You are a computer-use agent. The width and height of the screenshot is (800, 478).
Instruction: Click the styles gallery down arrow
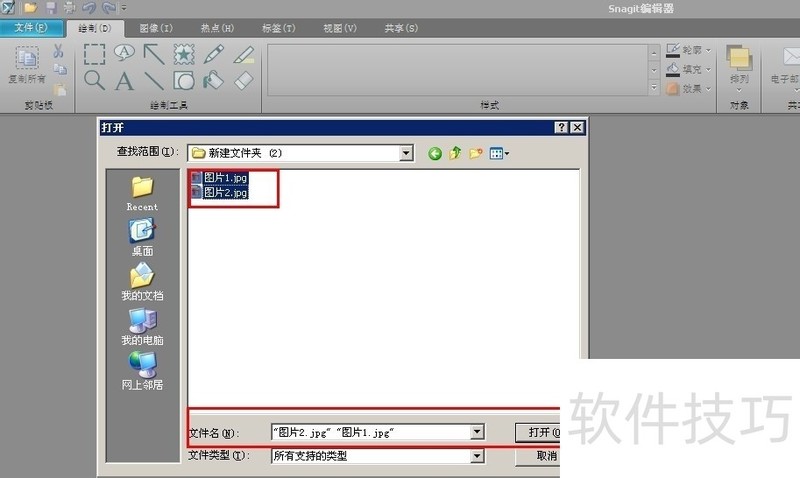[654, 70]
